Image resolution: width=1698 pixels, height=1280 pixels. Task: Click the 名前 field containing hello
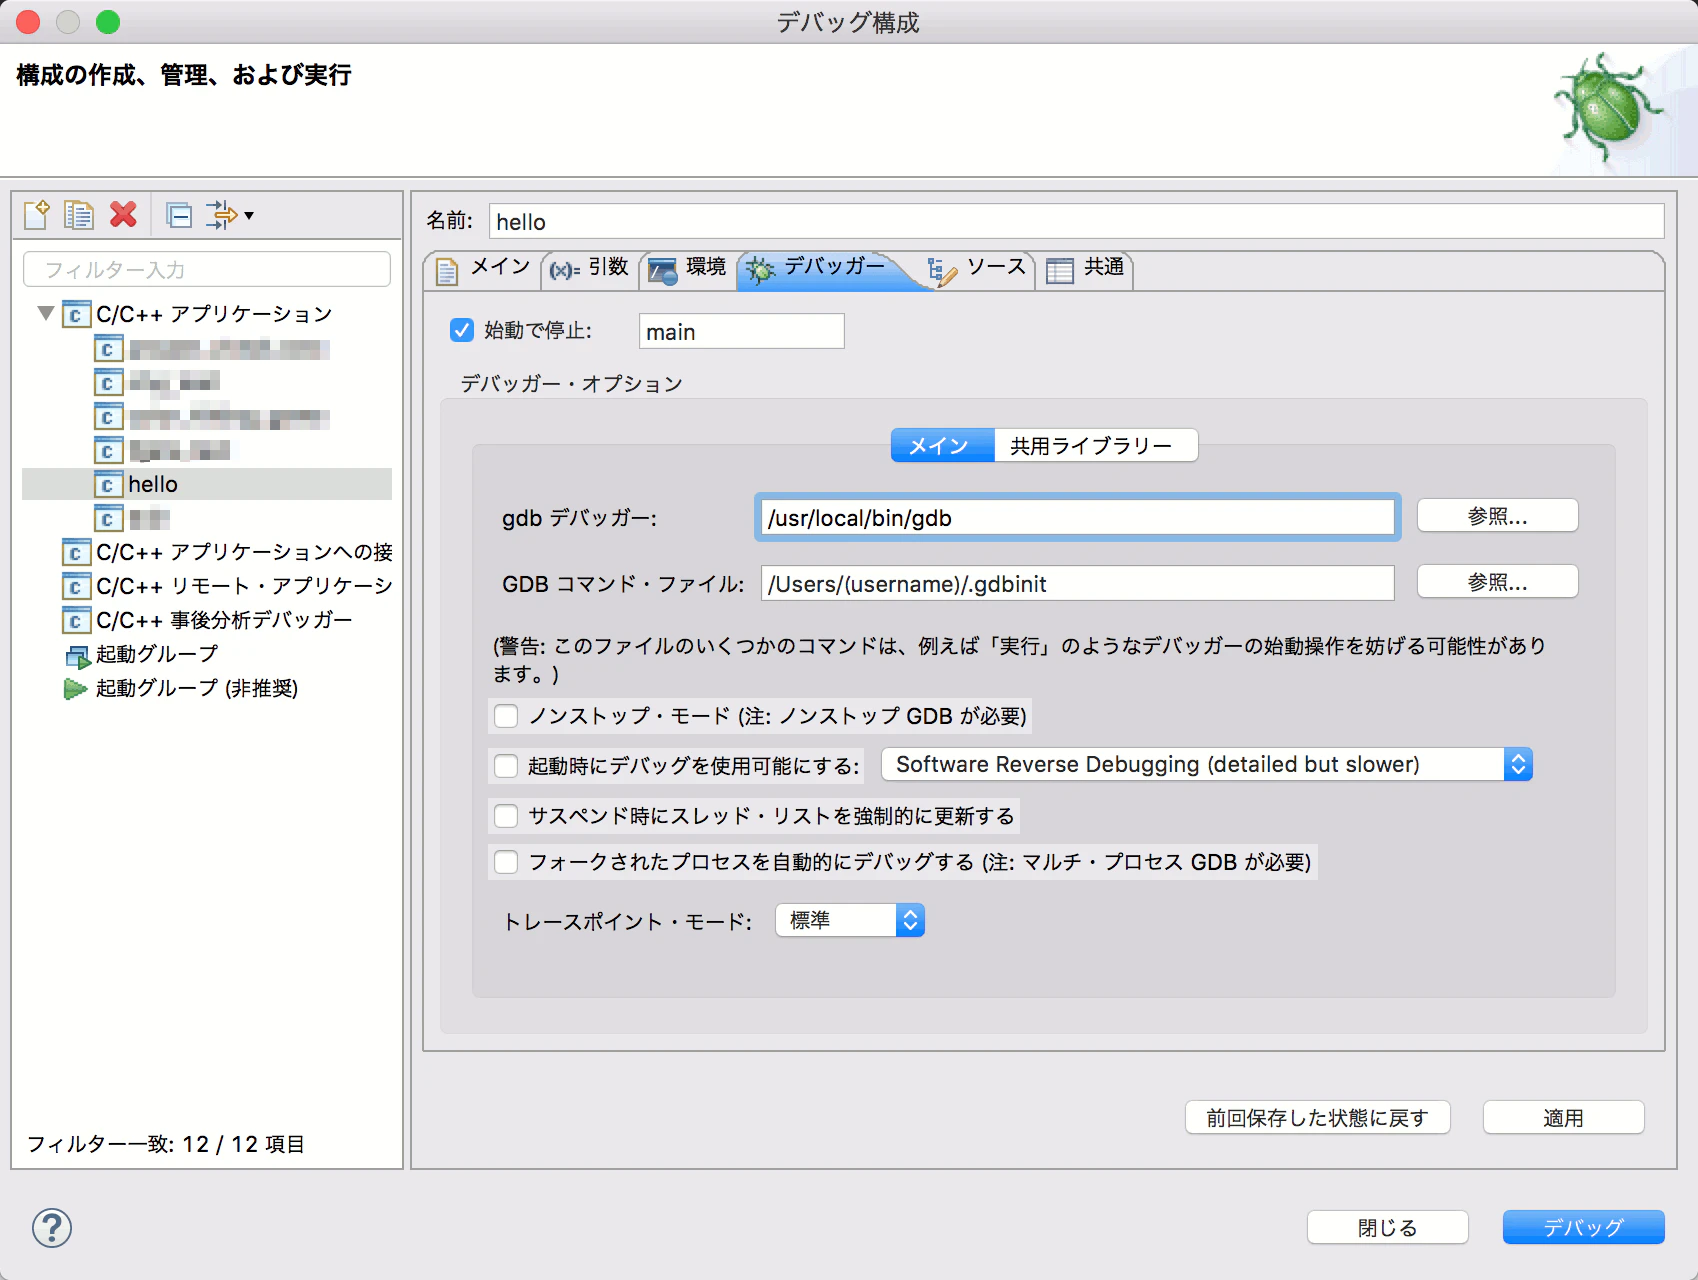point(1076,222)
